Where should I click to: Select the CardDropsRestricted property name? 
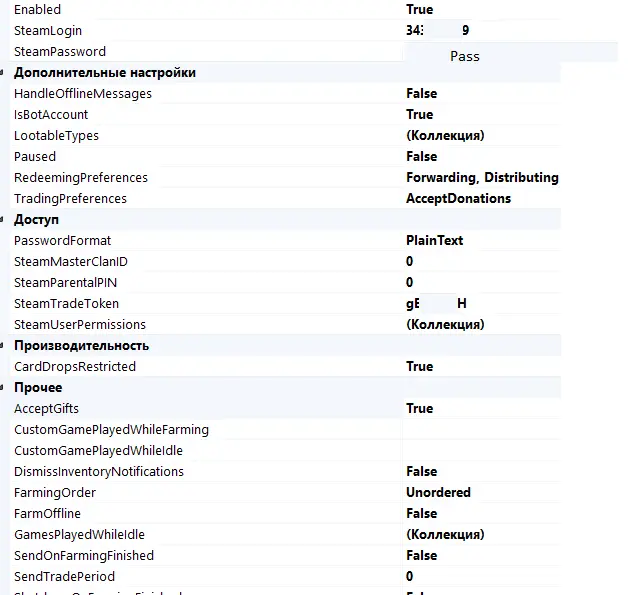pyautogui.click(x=75, y=367)
